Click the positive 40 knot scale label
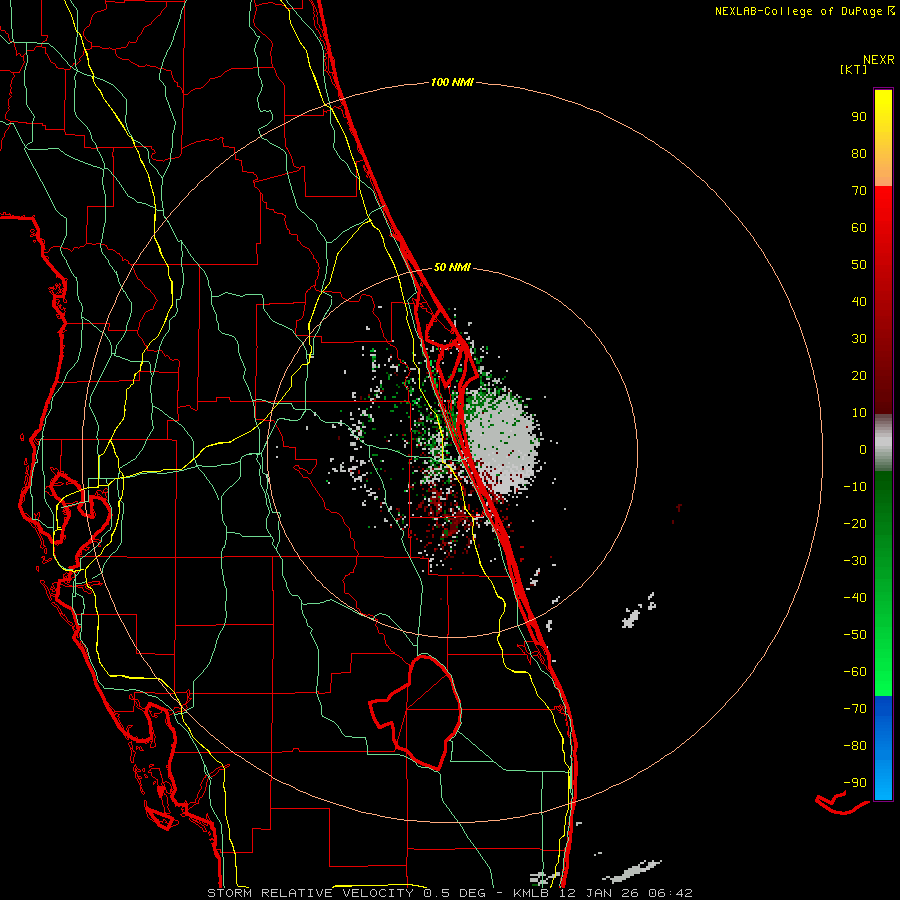Screen dimensions: 900x900 point(859,302)
